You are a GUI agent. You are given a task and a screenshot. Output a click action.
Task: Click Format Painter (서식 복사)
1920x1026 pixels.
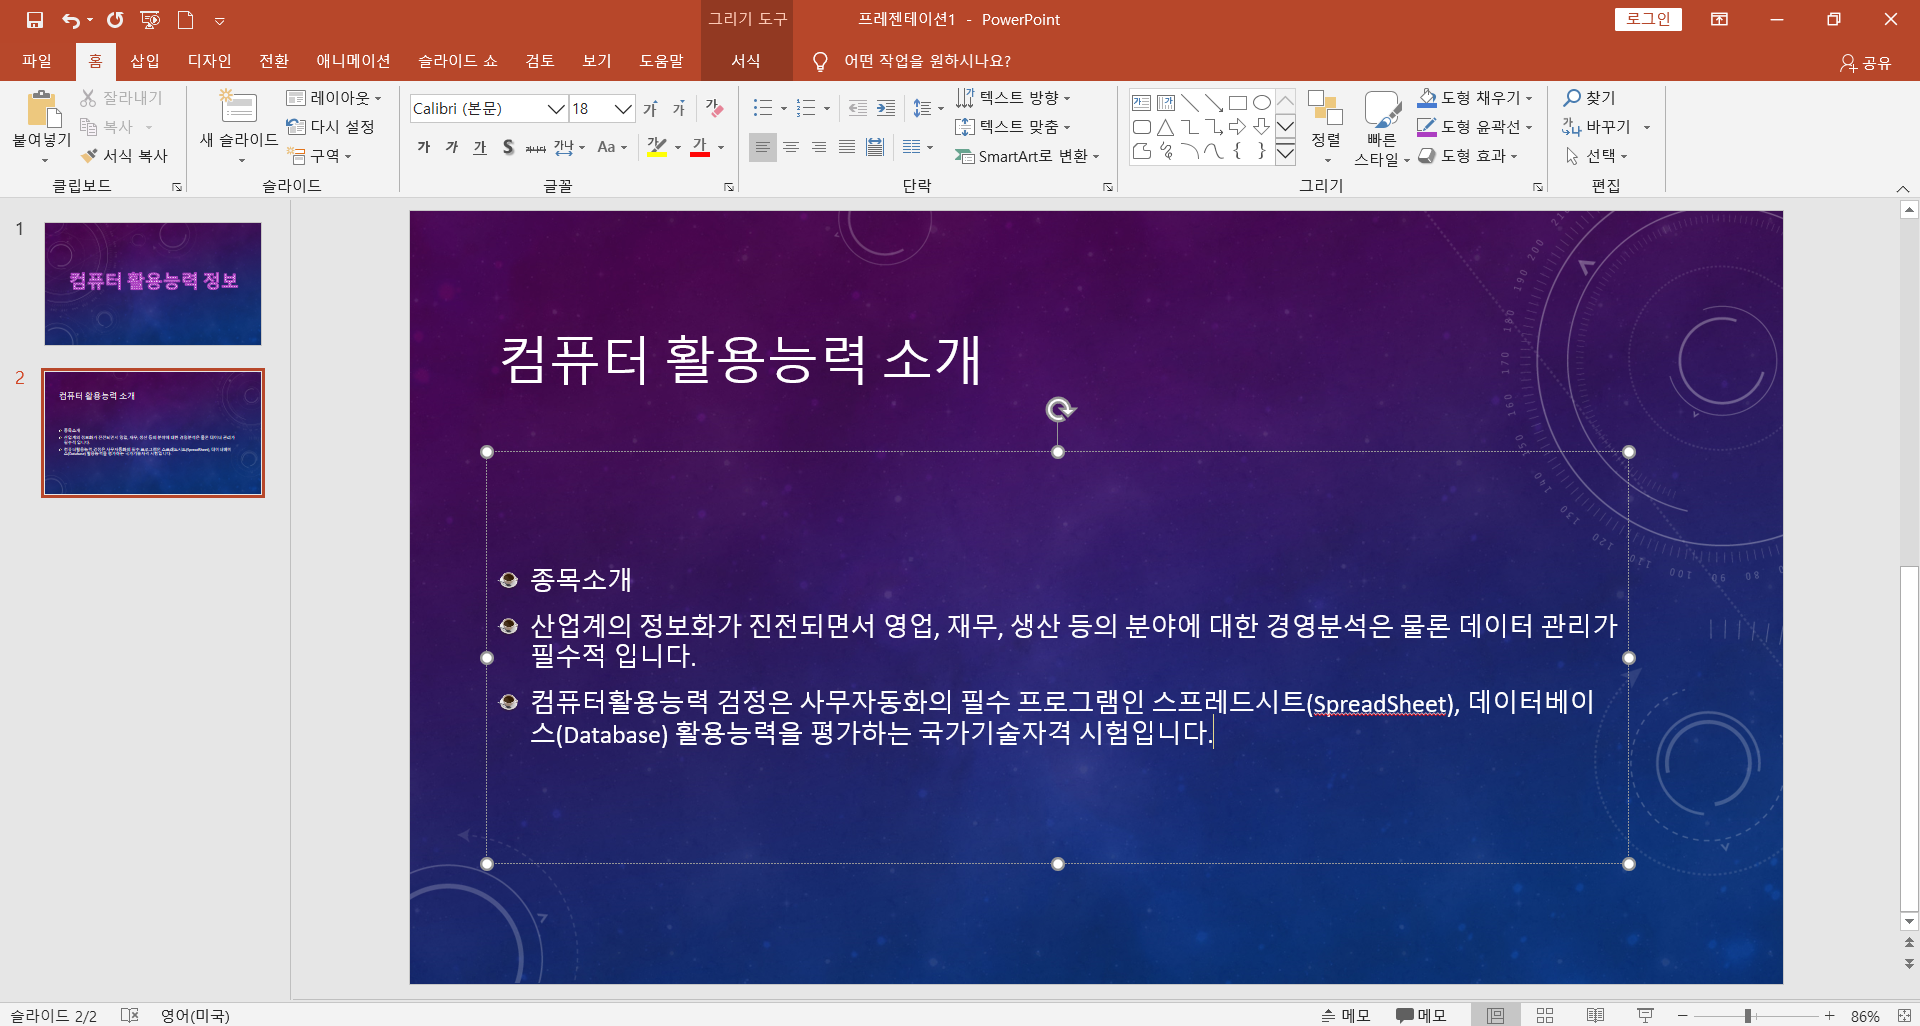[x=124, y=156]
